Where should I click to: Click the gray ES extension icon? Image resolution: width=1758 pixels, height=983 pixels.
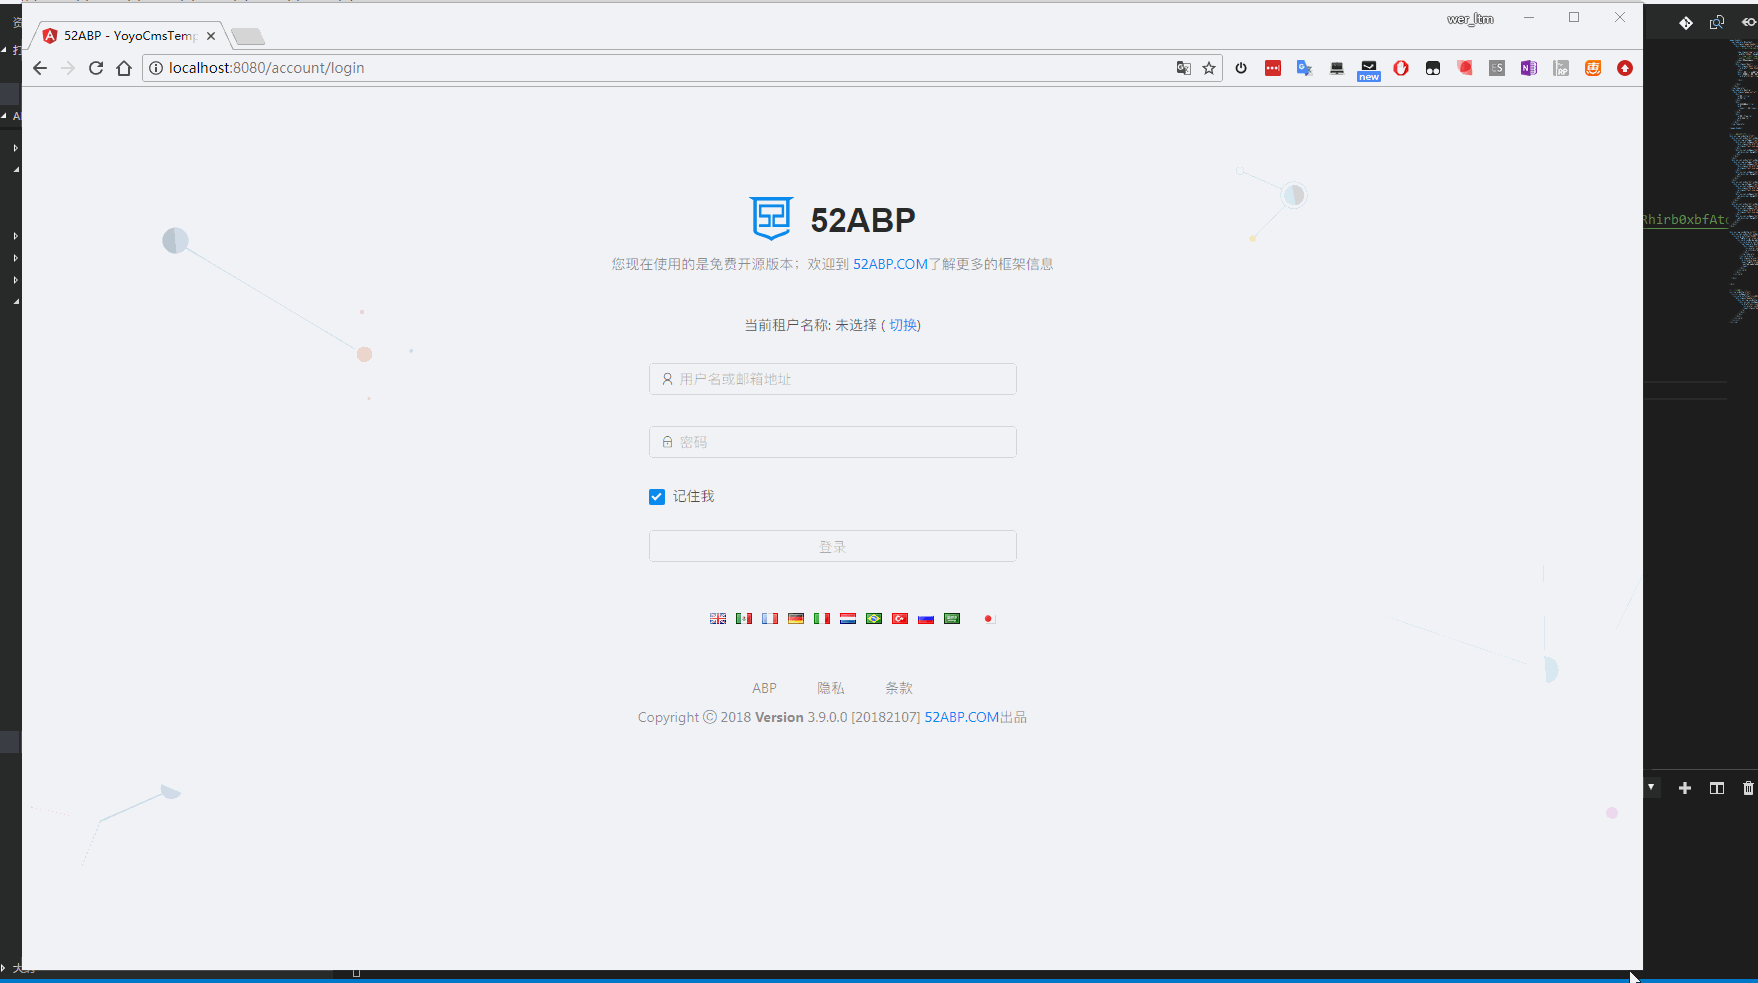[1497, 68]
